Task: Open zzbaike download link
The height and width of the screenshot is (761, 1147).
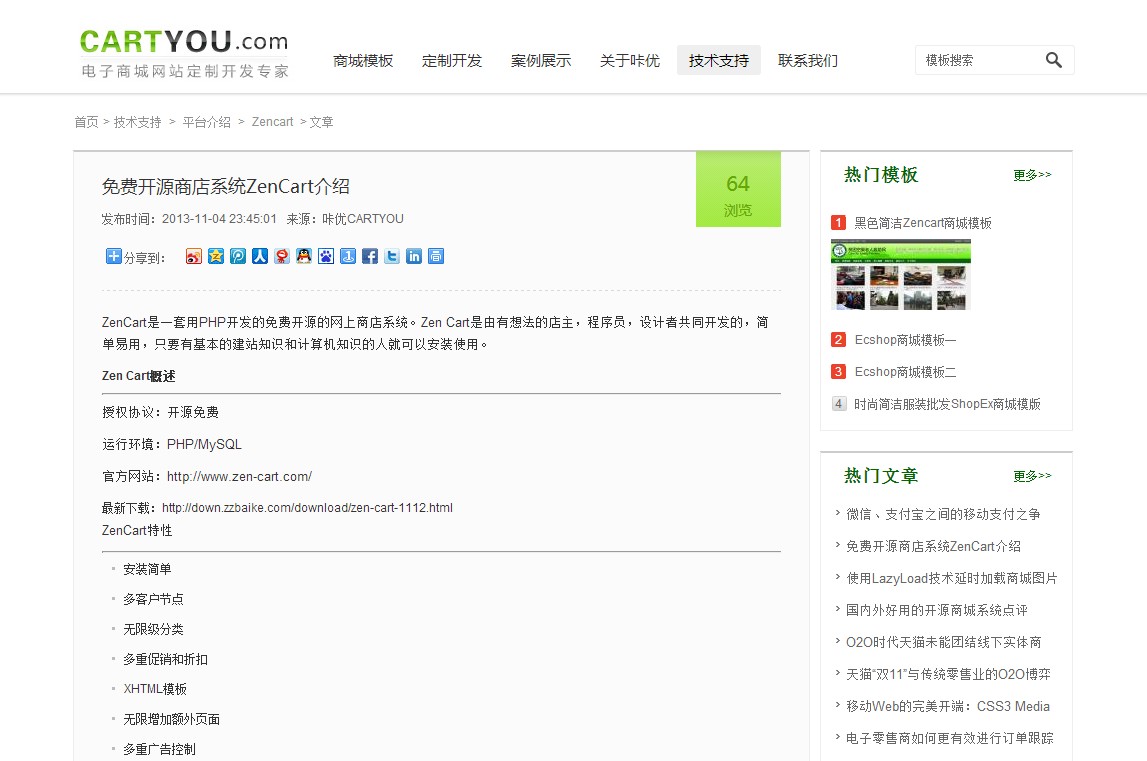Action: [307, 508]
